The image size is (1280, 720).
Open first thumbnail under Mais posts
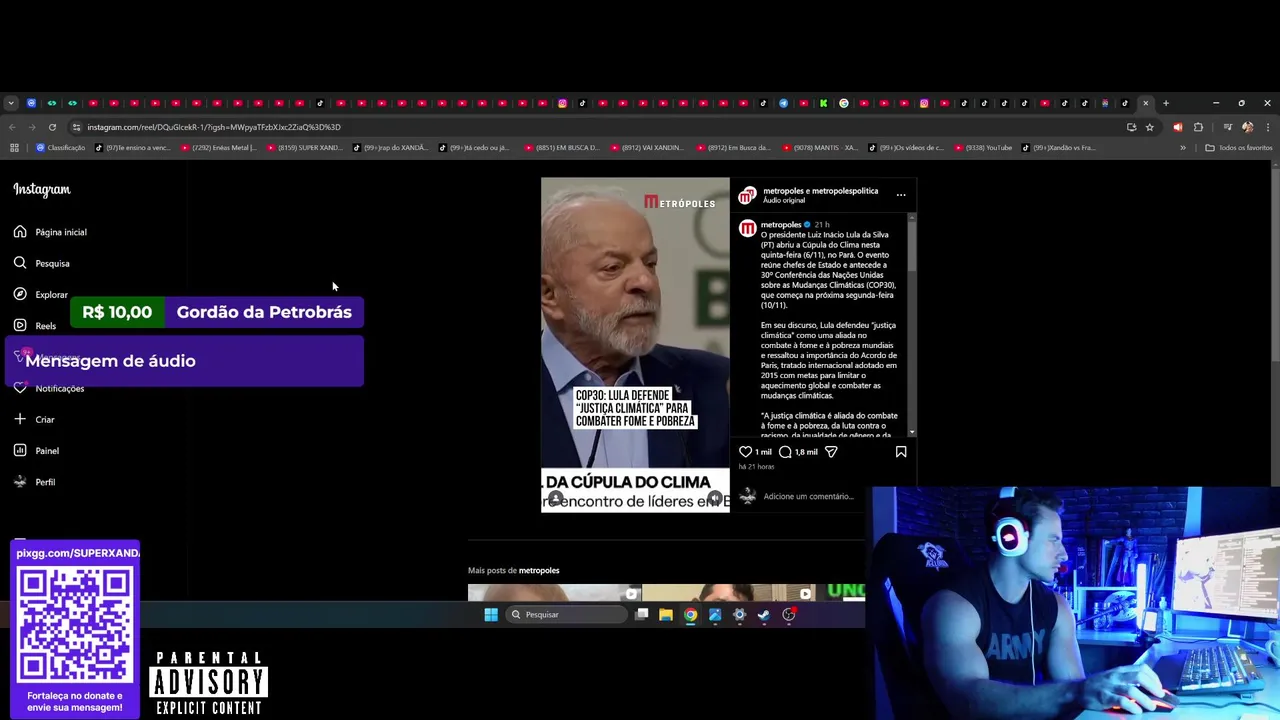click(554, 593)
